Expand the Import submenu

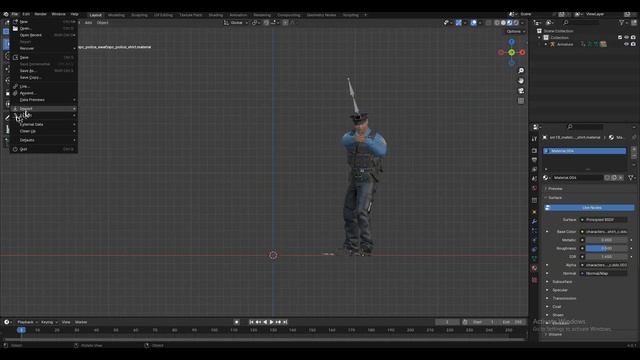[x=43, y=109]
